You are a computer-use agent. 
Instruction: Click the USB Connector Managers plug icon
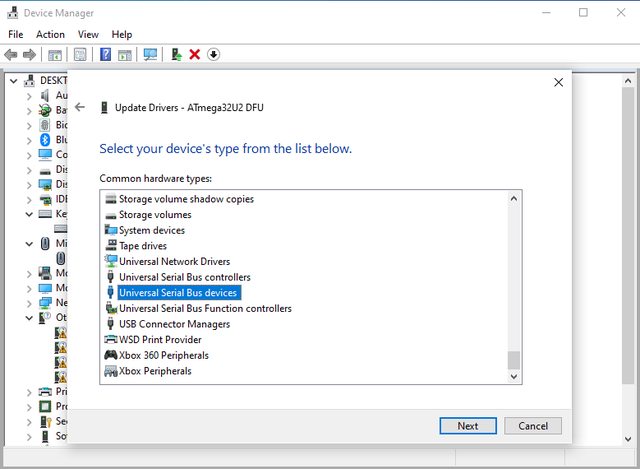click(110, 324)
